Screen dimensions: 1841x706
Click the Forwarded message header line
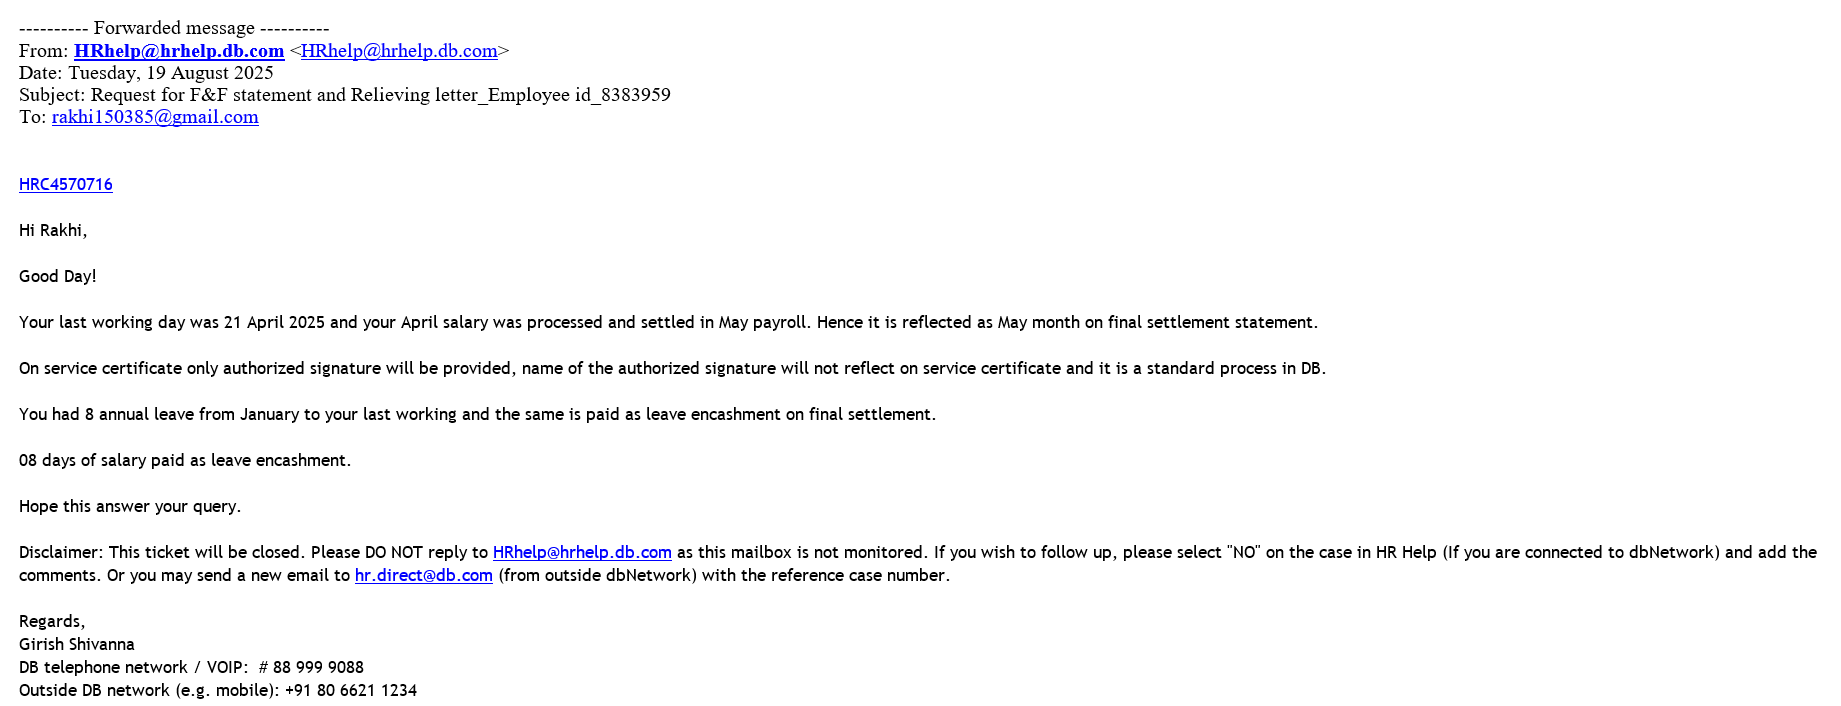point(174,28)
